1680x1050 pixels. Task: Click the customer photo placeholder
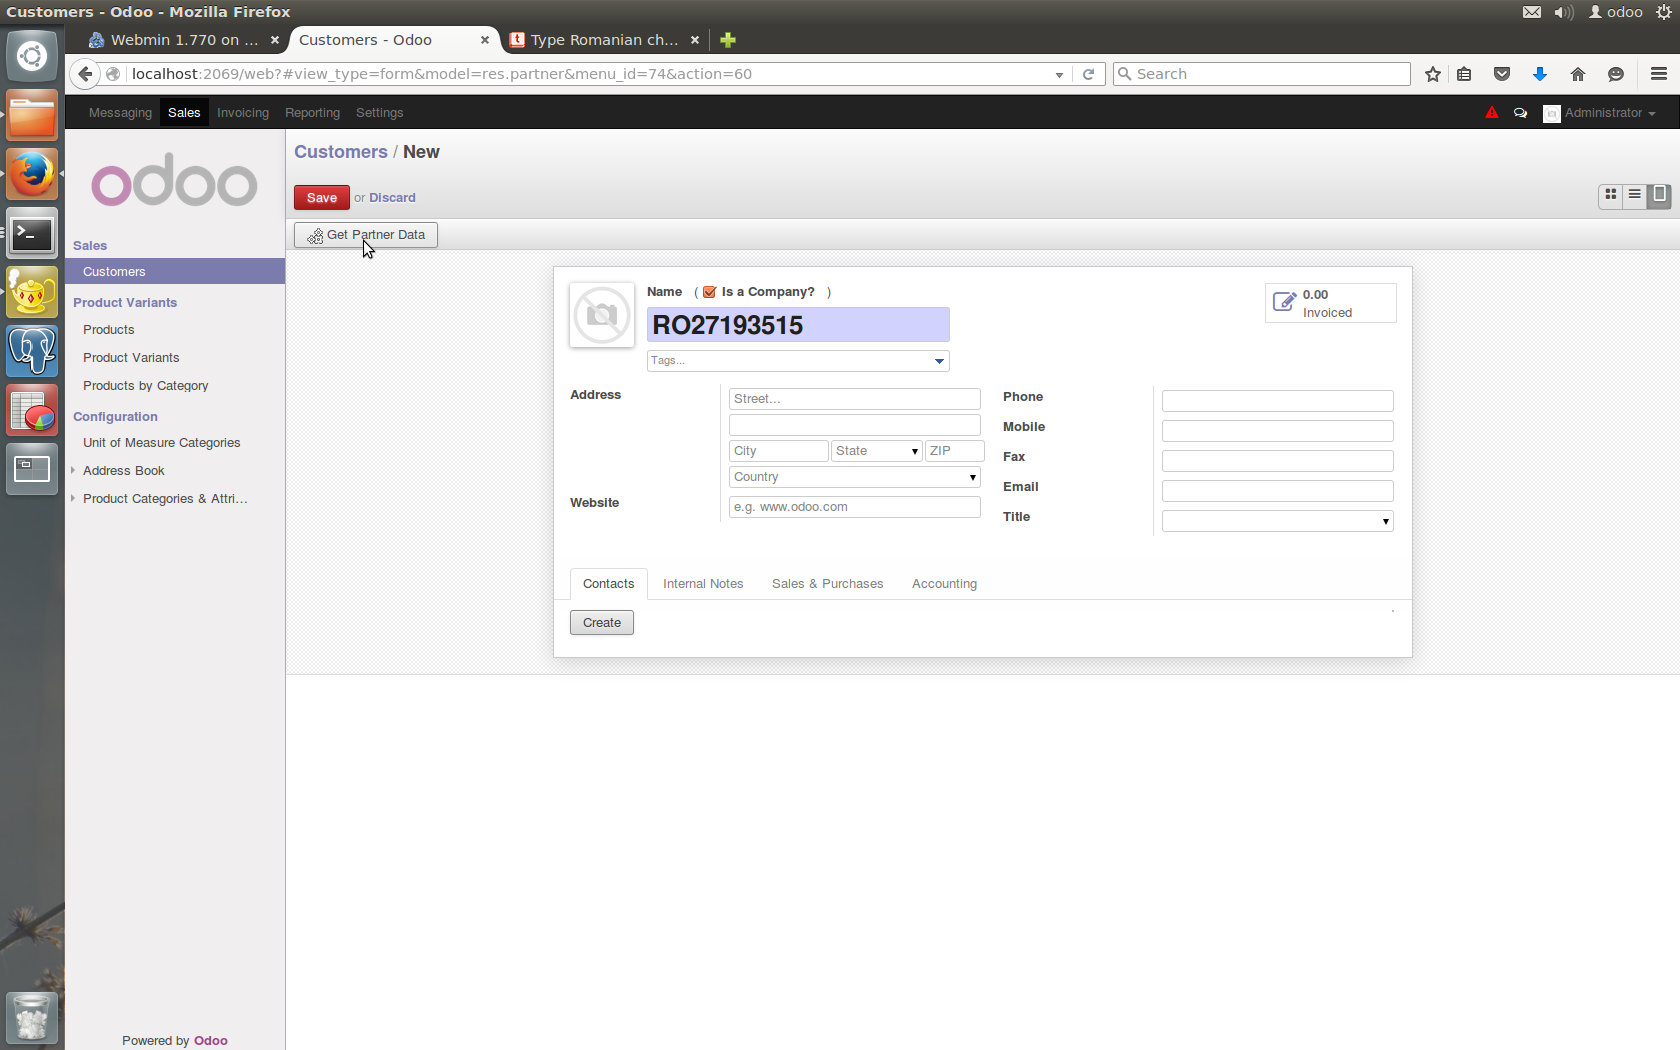tap(602, 315)
